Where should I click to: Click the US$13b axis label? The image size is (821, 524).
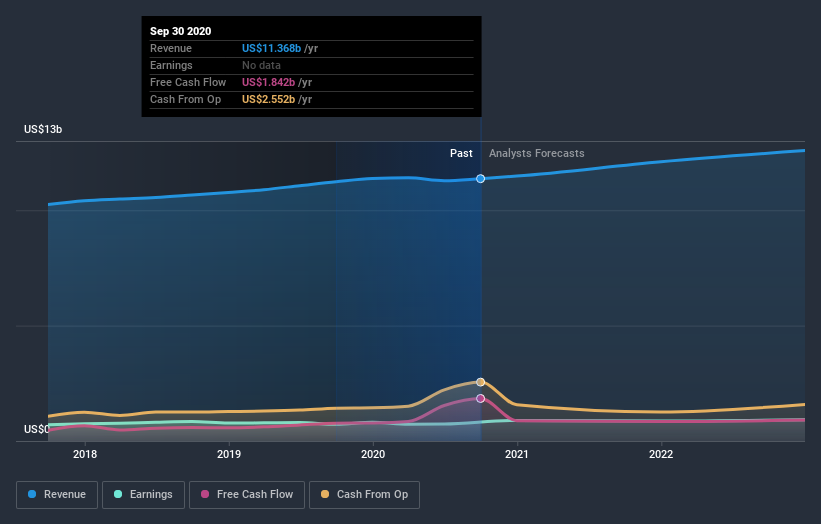tap(43, 129)
